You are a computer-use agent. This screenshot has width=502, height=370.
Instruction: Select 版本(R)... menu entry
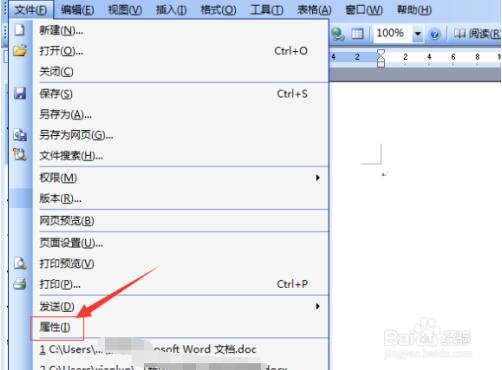tap(180, 198)
